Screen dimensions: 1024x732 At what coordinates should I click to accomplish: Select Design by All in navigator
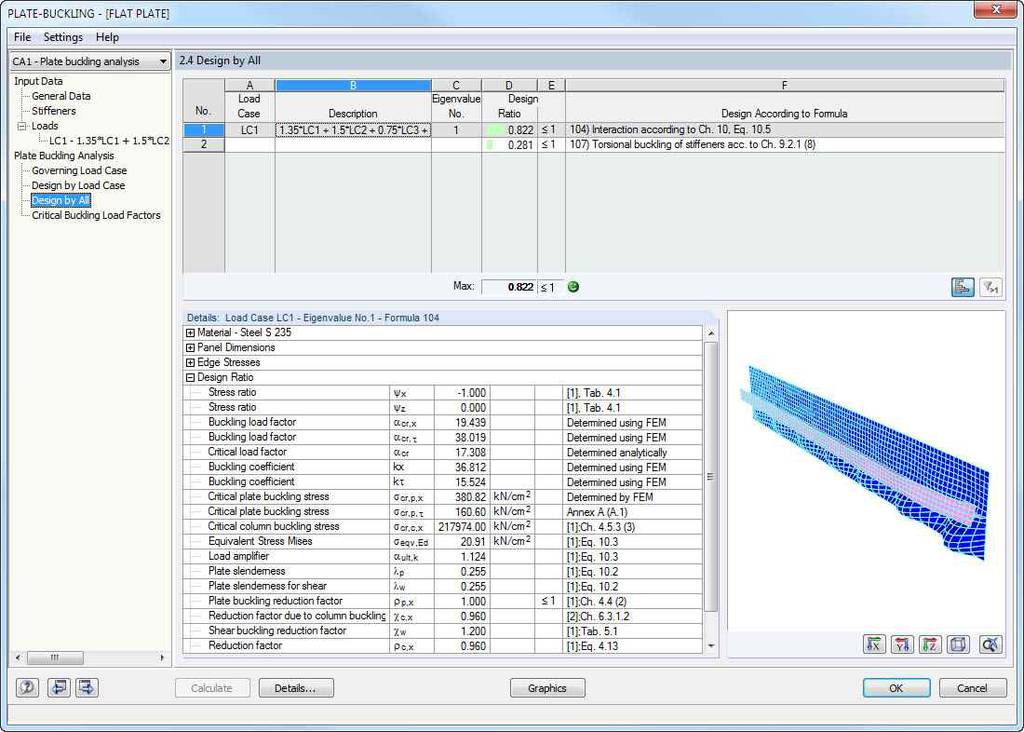coord(61,200)
